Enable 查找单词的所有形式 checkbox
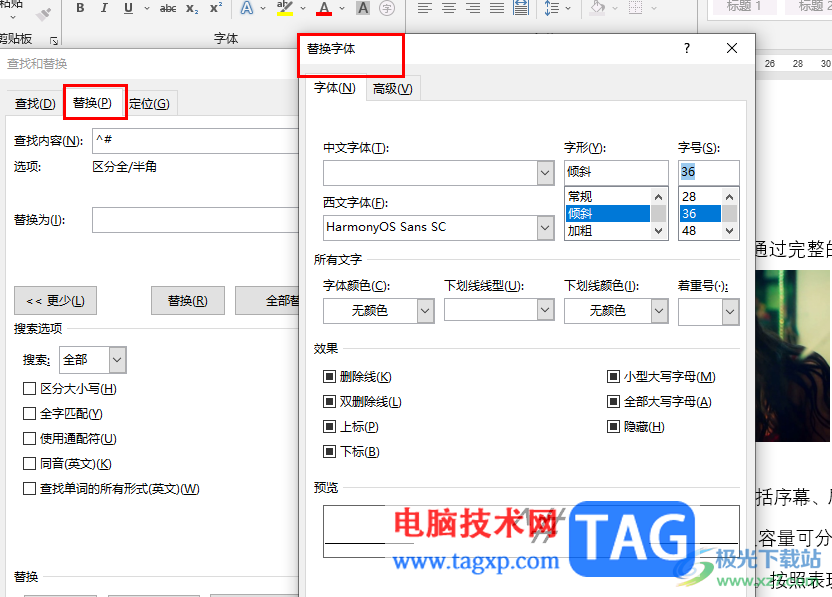The image size is (832, 597). (29, 489)
